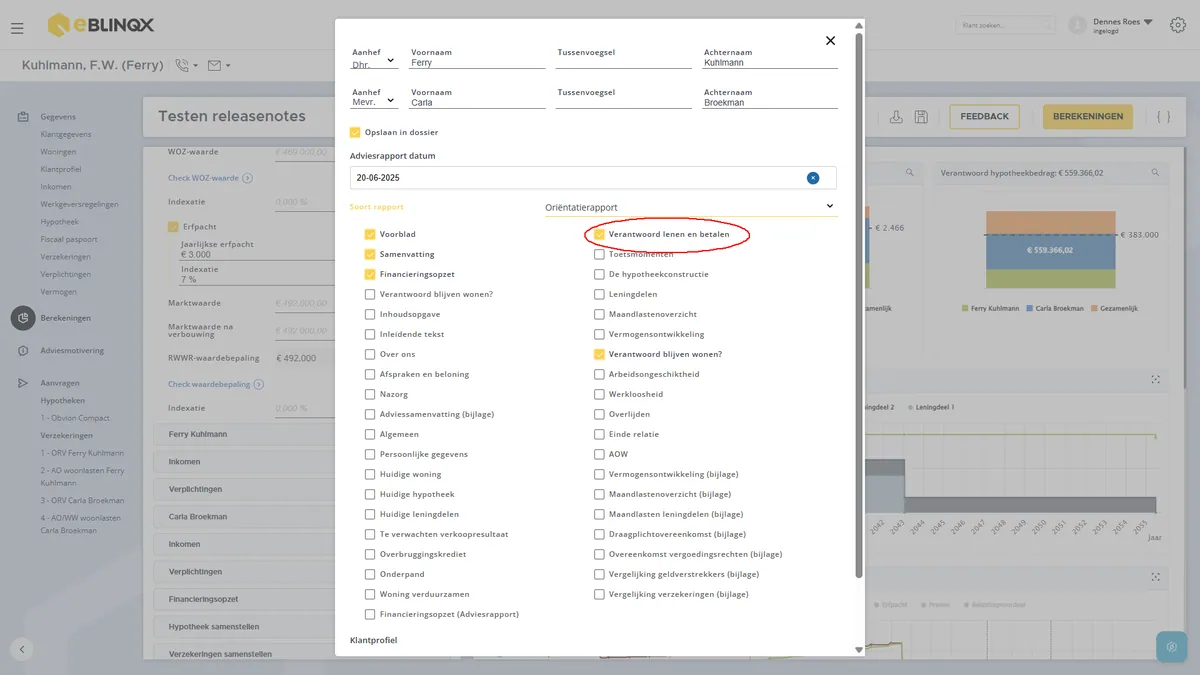Click the Gegevens clipboard icon in the sidebar
Viewport: 1200px width, 675px height.
pos(22,117)
